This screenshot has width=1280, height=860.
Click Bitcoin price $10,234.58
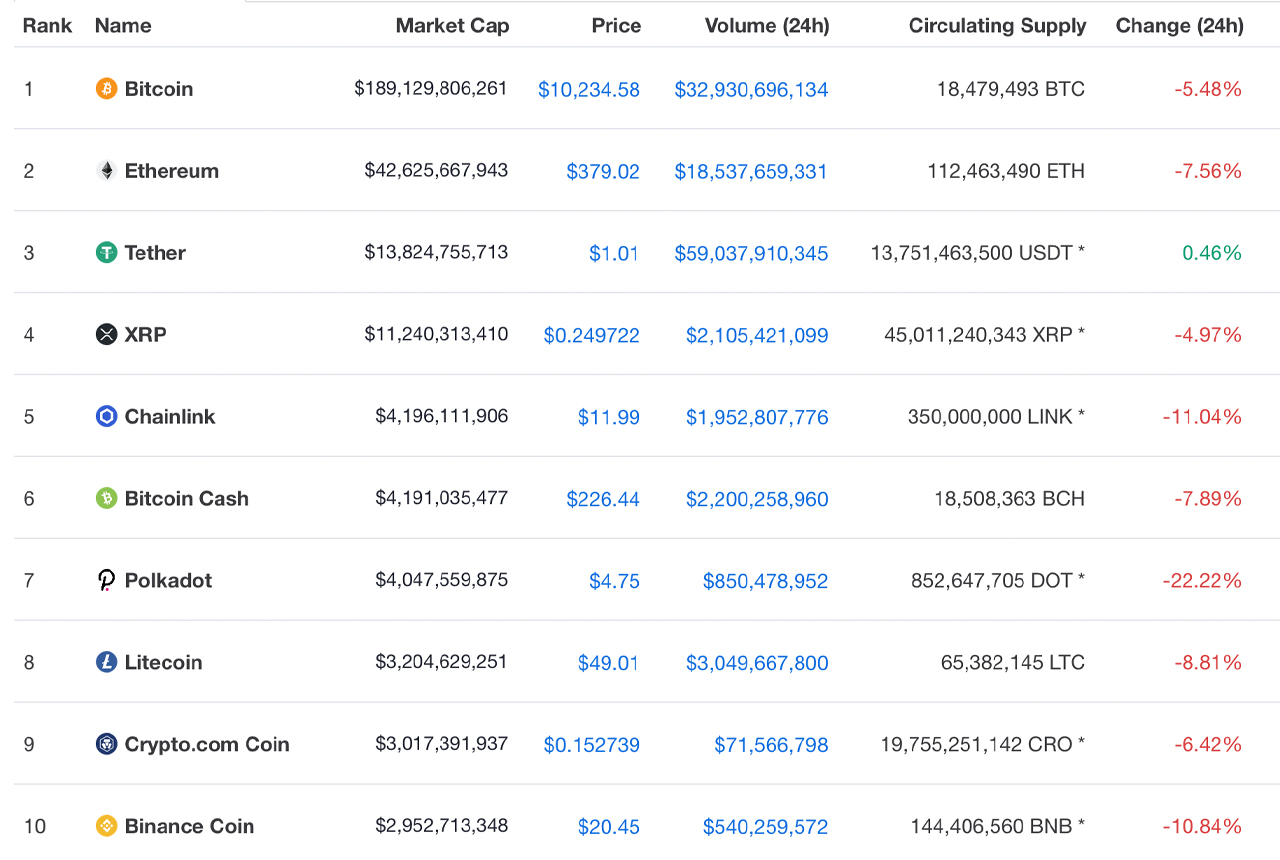click(x=589, y=90)
